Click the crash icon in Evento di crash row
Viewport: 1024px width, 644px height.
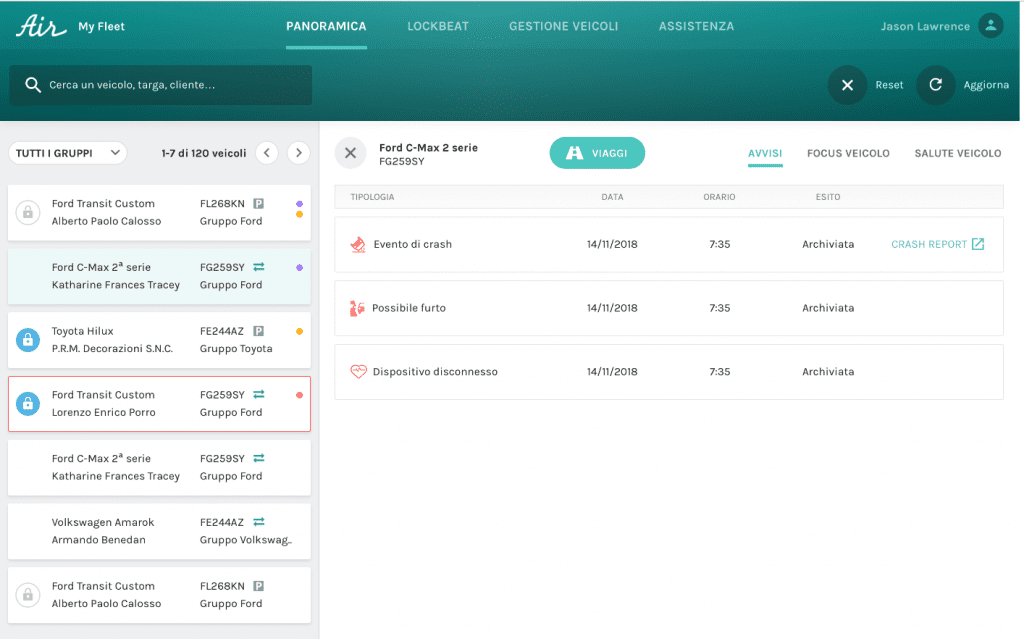tap(358, 244)
